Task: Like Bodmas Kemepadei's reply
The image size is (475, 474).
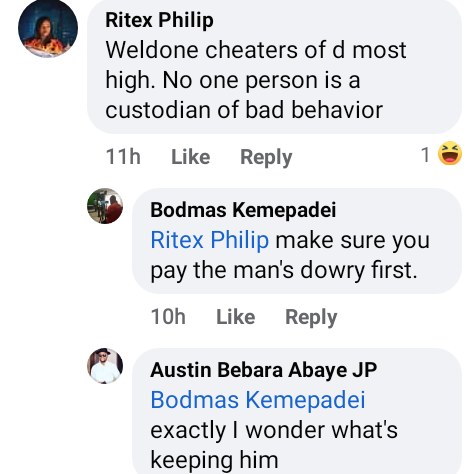Action: point(236,317)
